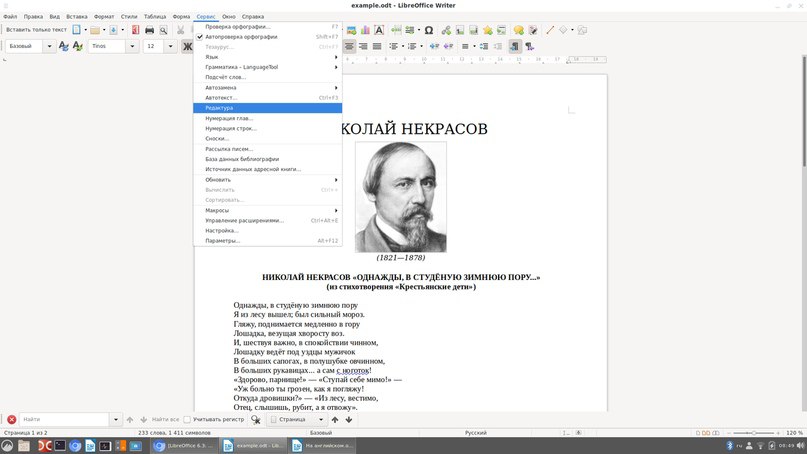Insert basic shape diamond icon
The height and width of the screenshot is (454, 807).
click(563, 30)
